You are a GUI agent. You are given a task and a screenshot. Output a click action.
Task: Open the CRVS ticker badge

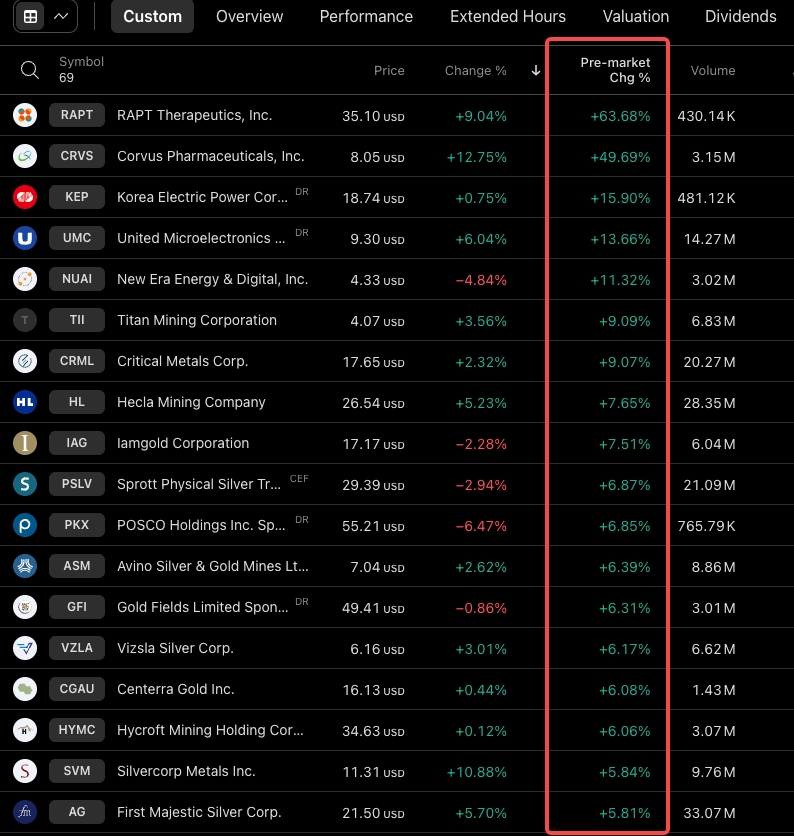click(x=77, y=156)
